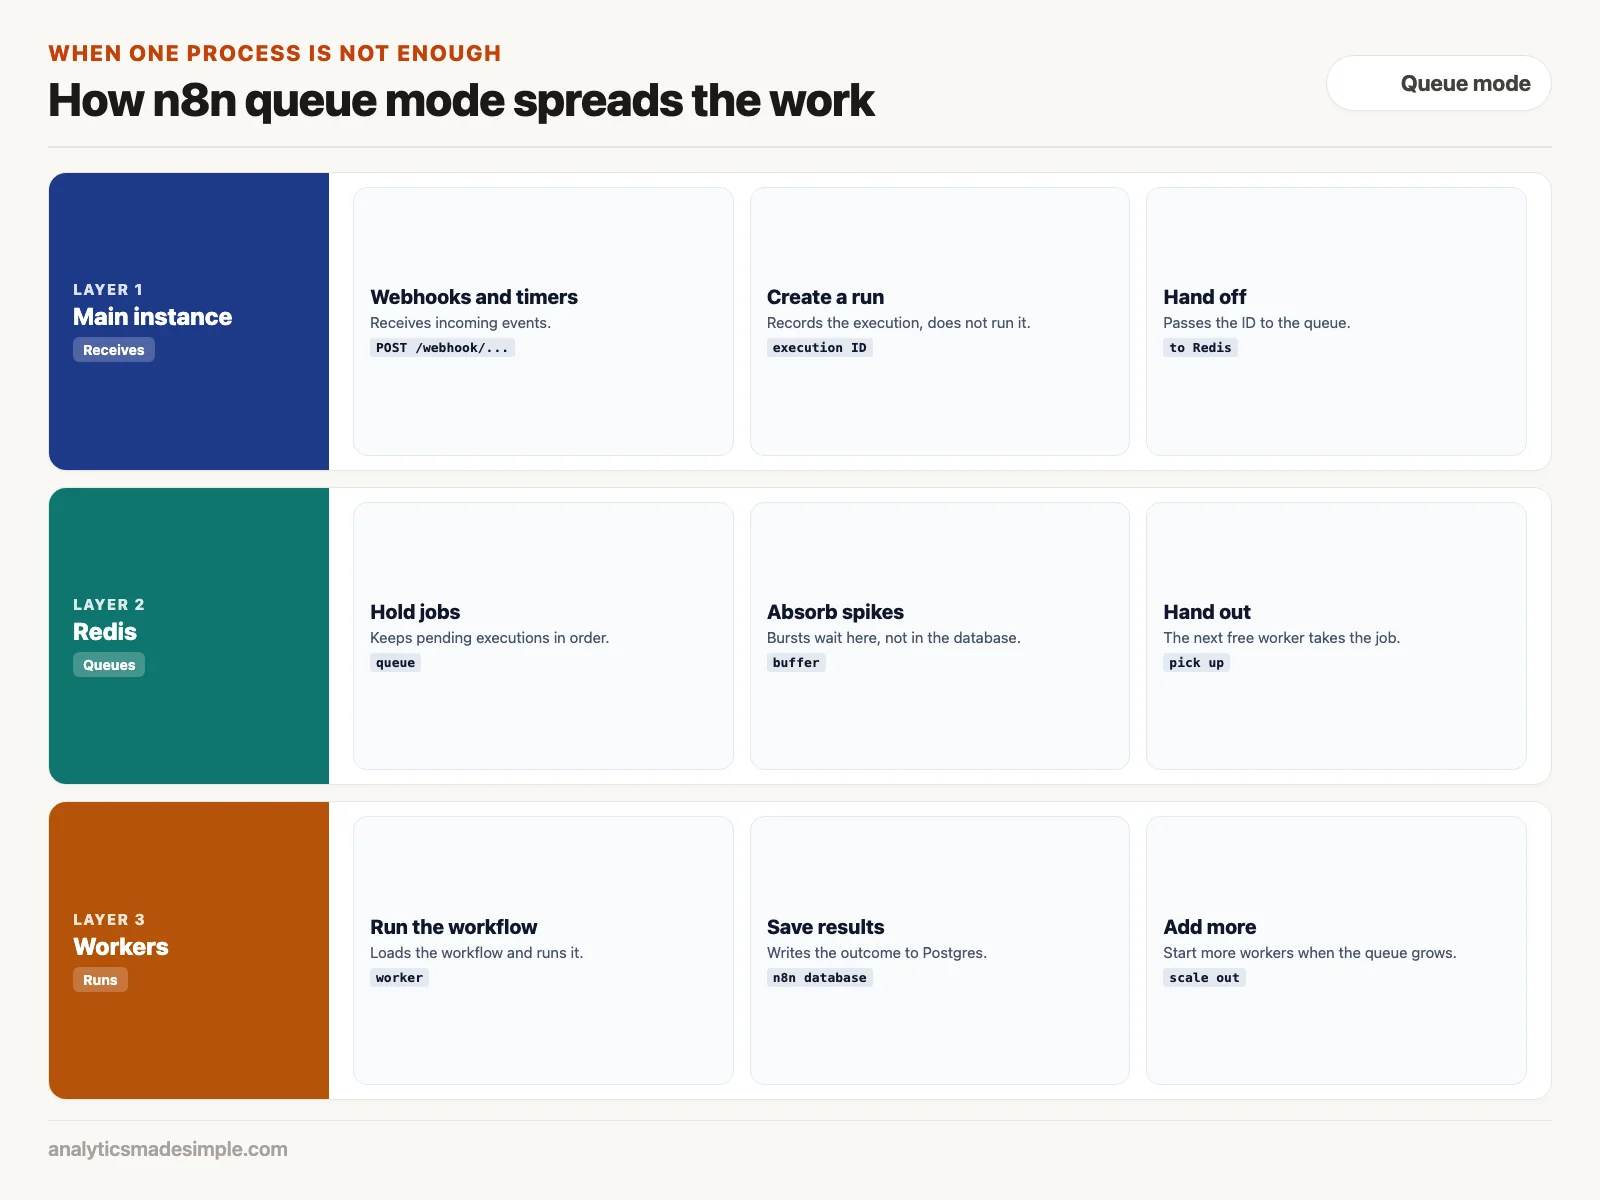Viewport: 1600px width, 1200px height.
Task: Click the LAYER 2 label
Action: [109, 605]
